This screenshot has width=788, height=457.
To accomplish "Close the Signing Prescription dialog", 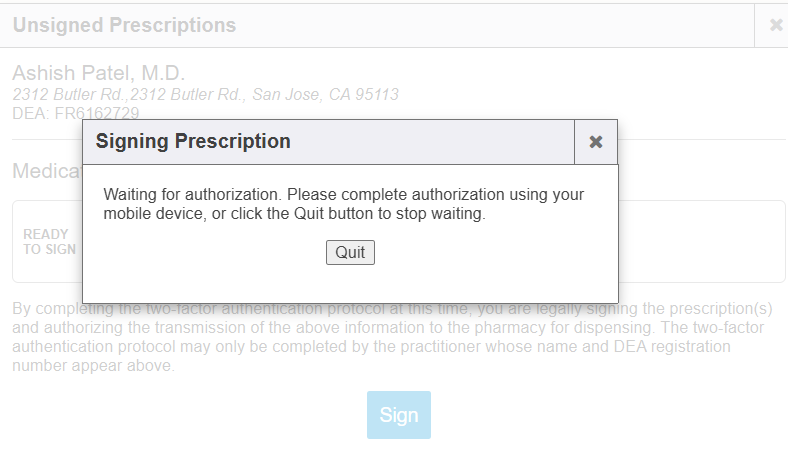I will click(596, 142).
